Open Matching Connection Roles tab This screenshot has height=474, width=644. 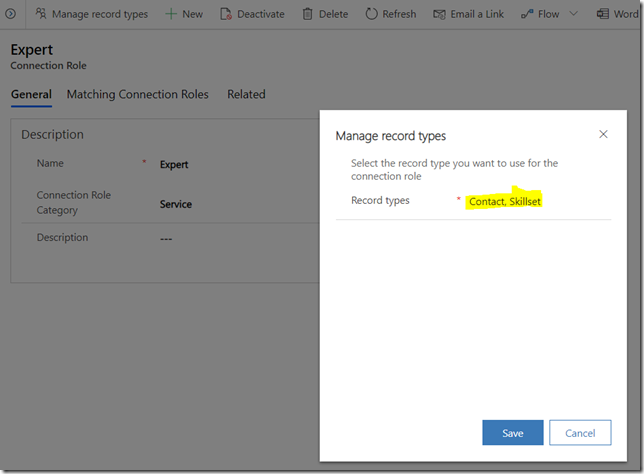pos(138,94)
